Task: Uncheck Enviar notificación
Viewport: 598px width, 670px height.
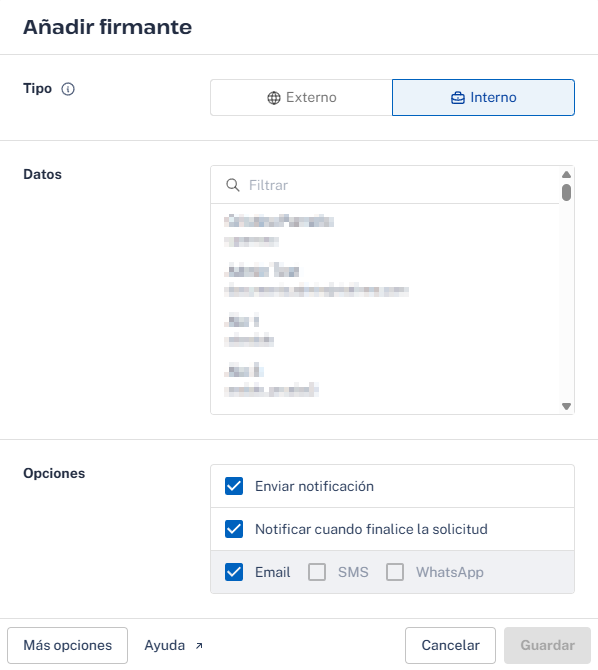Action: [x=234, y=486]
